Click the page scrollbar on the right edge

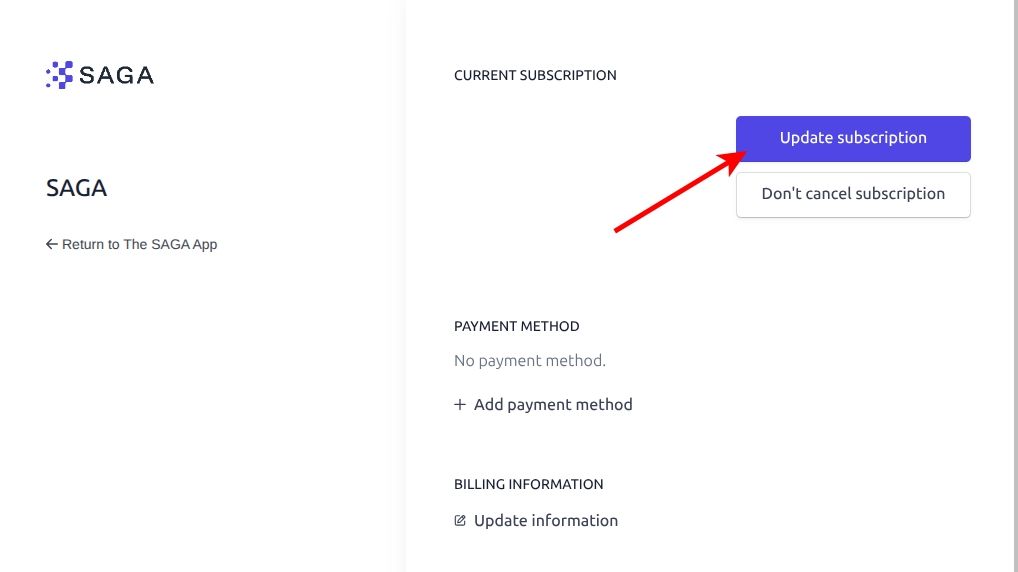pyautogui.click(x=1014, y=286)
